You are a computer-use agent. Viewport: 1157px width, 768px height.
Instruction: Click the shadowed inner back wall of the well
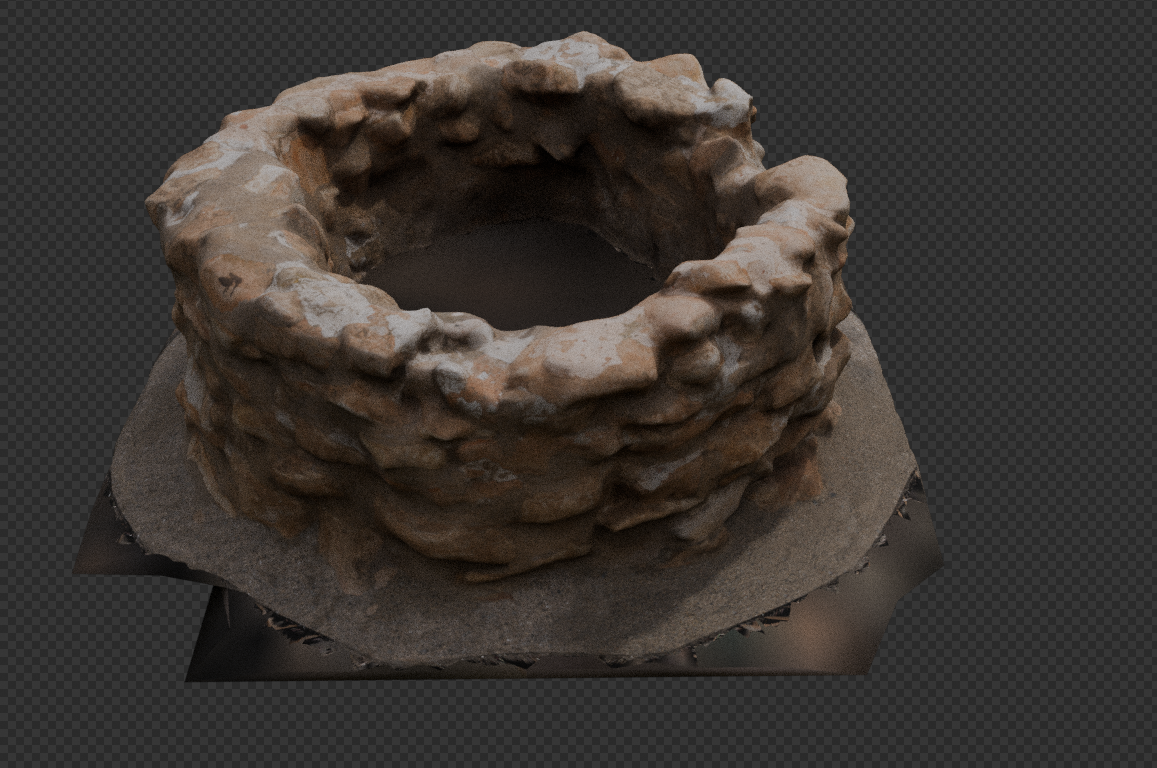(x=520, y=170)
